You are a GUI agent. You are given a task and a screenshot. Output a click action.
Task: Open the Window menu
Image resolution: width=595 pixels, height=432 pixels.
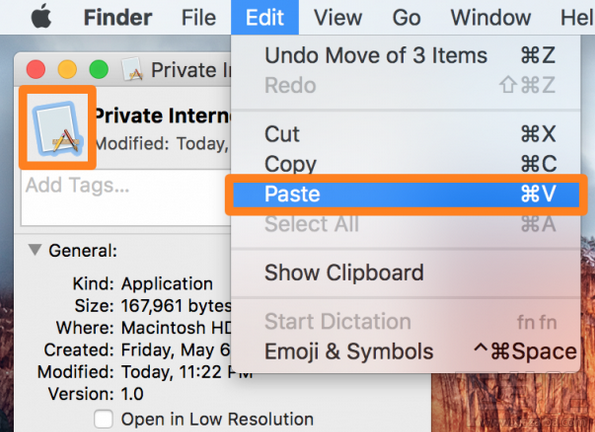pos(491,17)
